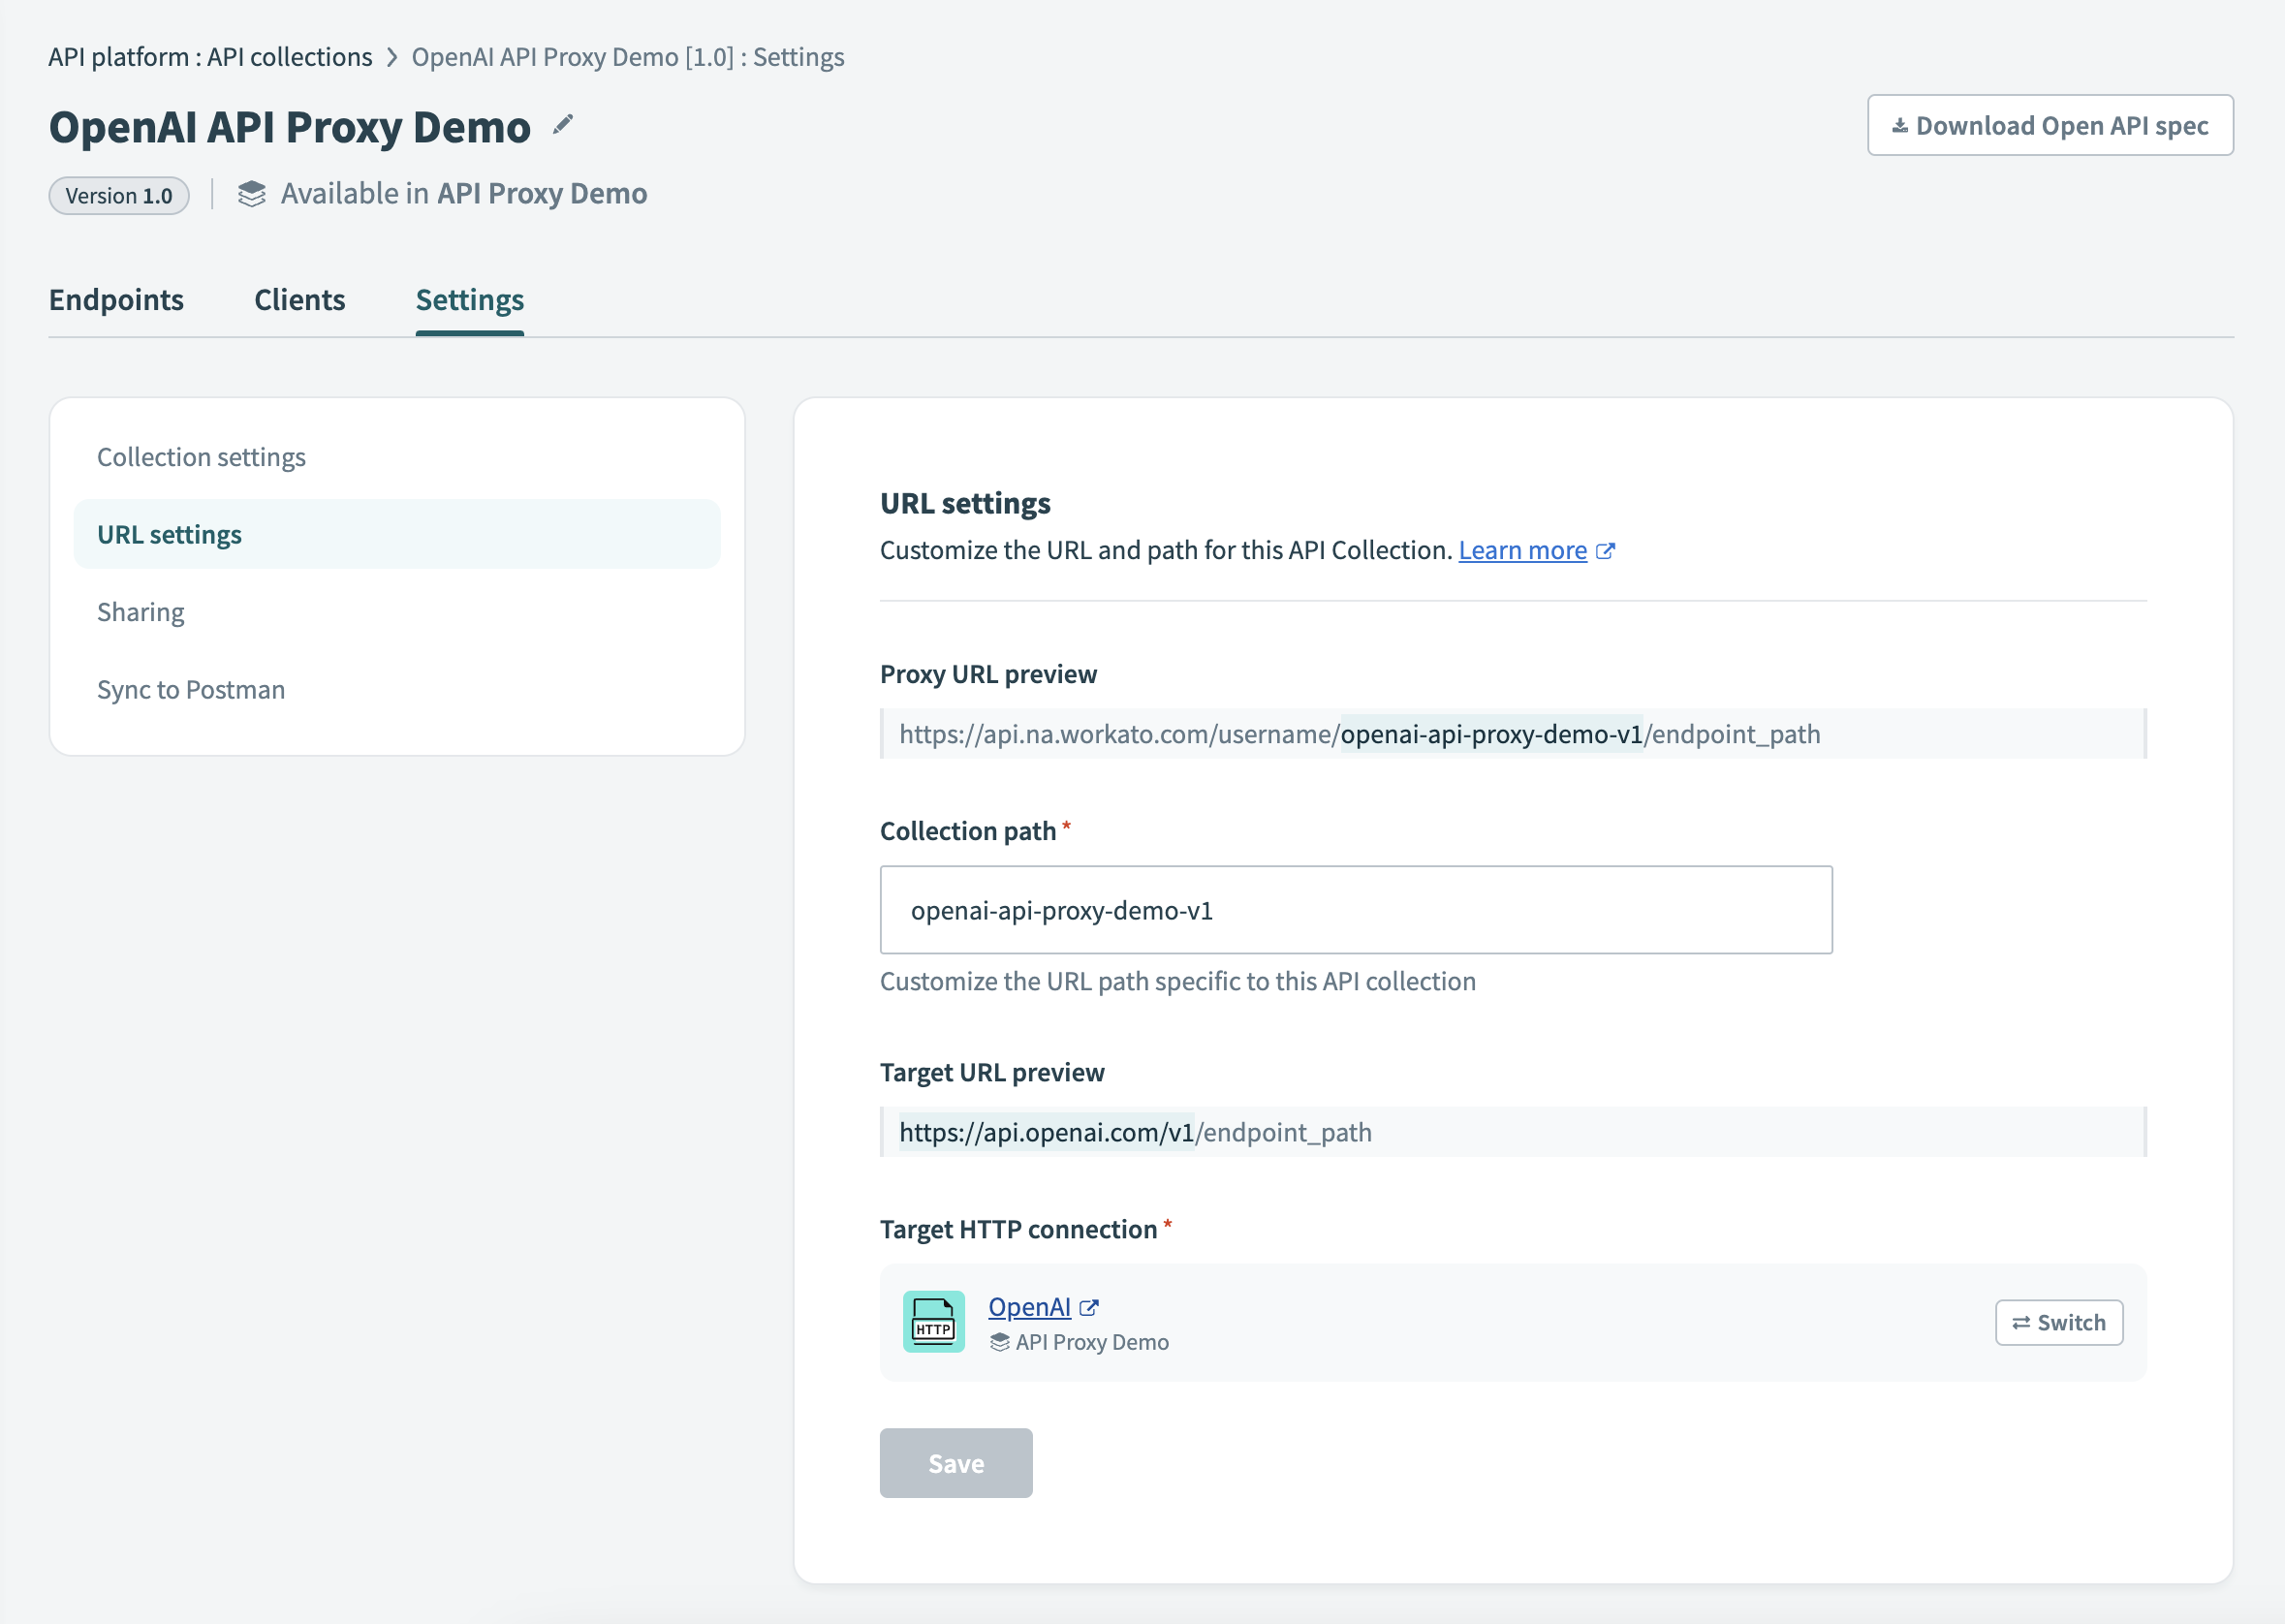Switch to the Endpoints tab
The width and height of the screenshot is (2285, 1624).
click(x=116, y=299)
